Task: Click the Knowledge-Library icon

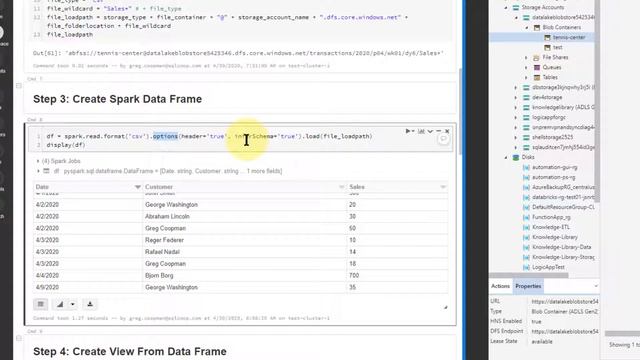Action: [x=526, y=237]
